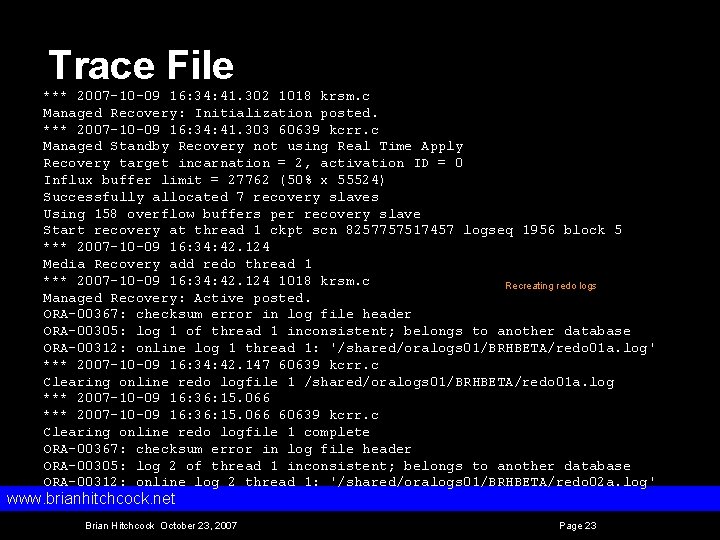Click 'Managed Recovery: Active posted.' line

click(177, 298)
